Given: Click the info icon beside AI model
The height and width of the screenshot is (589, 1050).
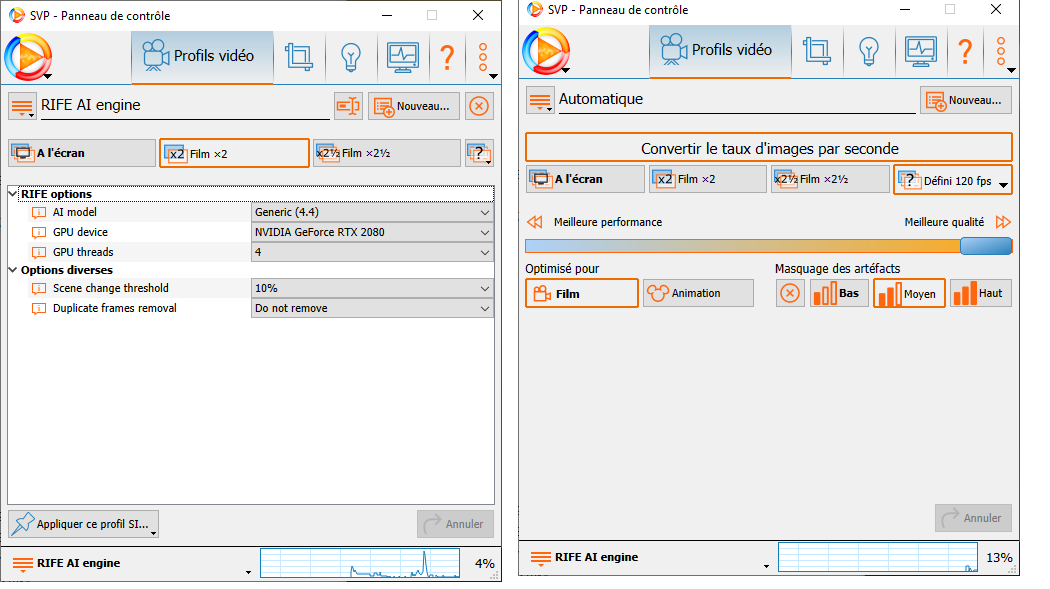Looking at the screenshot, I should [39, 213].
